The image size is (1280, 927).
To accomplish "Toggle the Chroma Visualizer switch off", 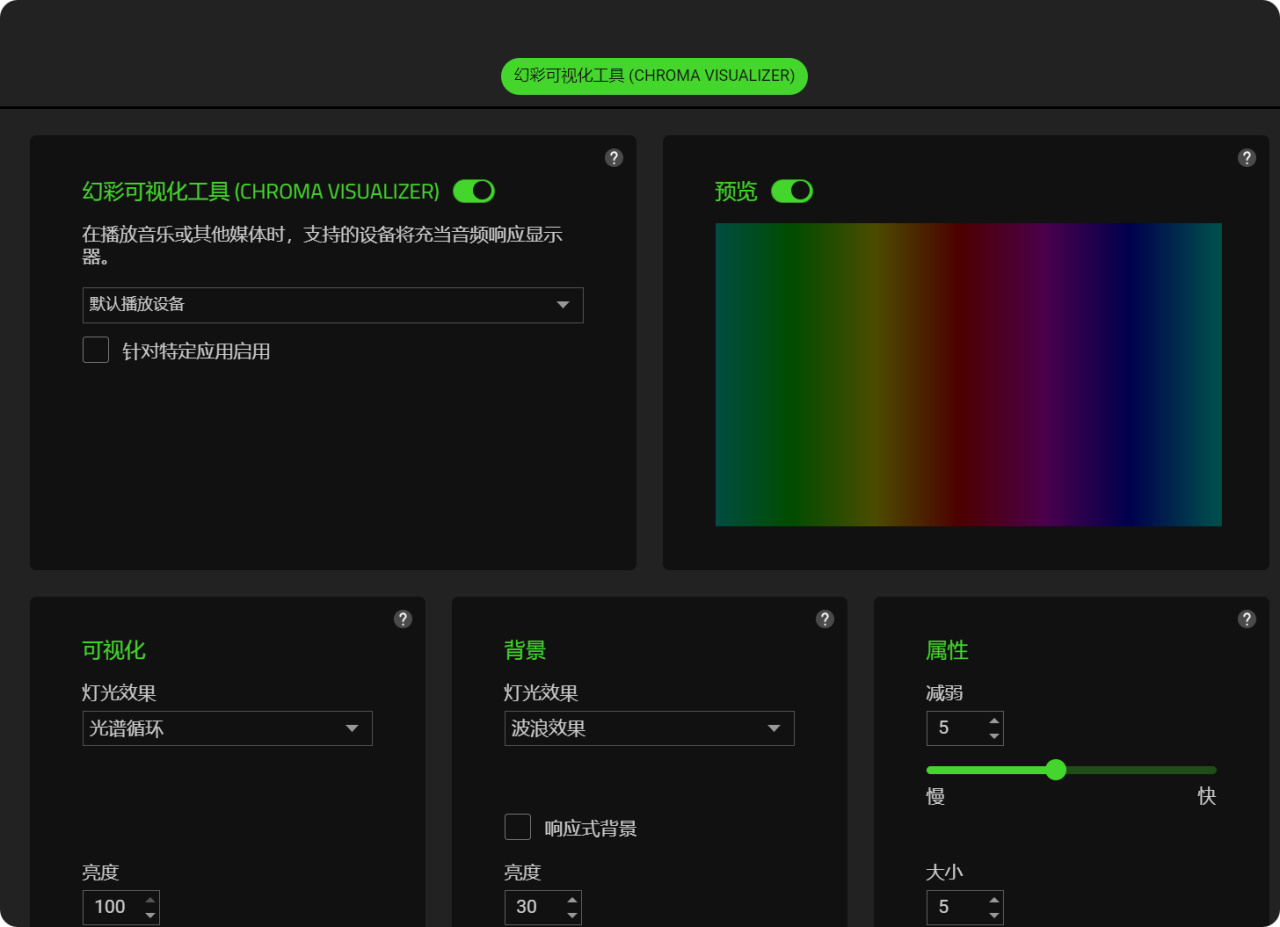I will tap(474, 191).
